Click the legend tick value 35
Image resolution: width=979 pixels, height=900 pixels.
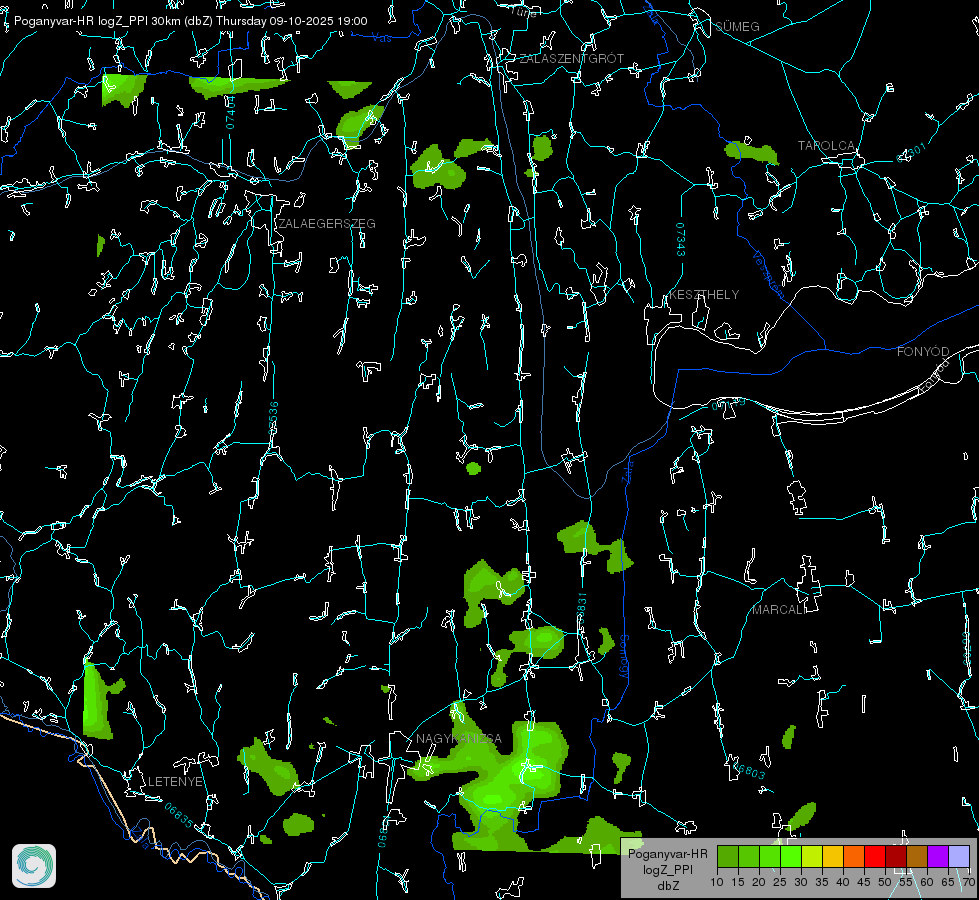tap(822, 882)
